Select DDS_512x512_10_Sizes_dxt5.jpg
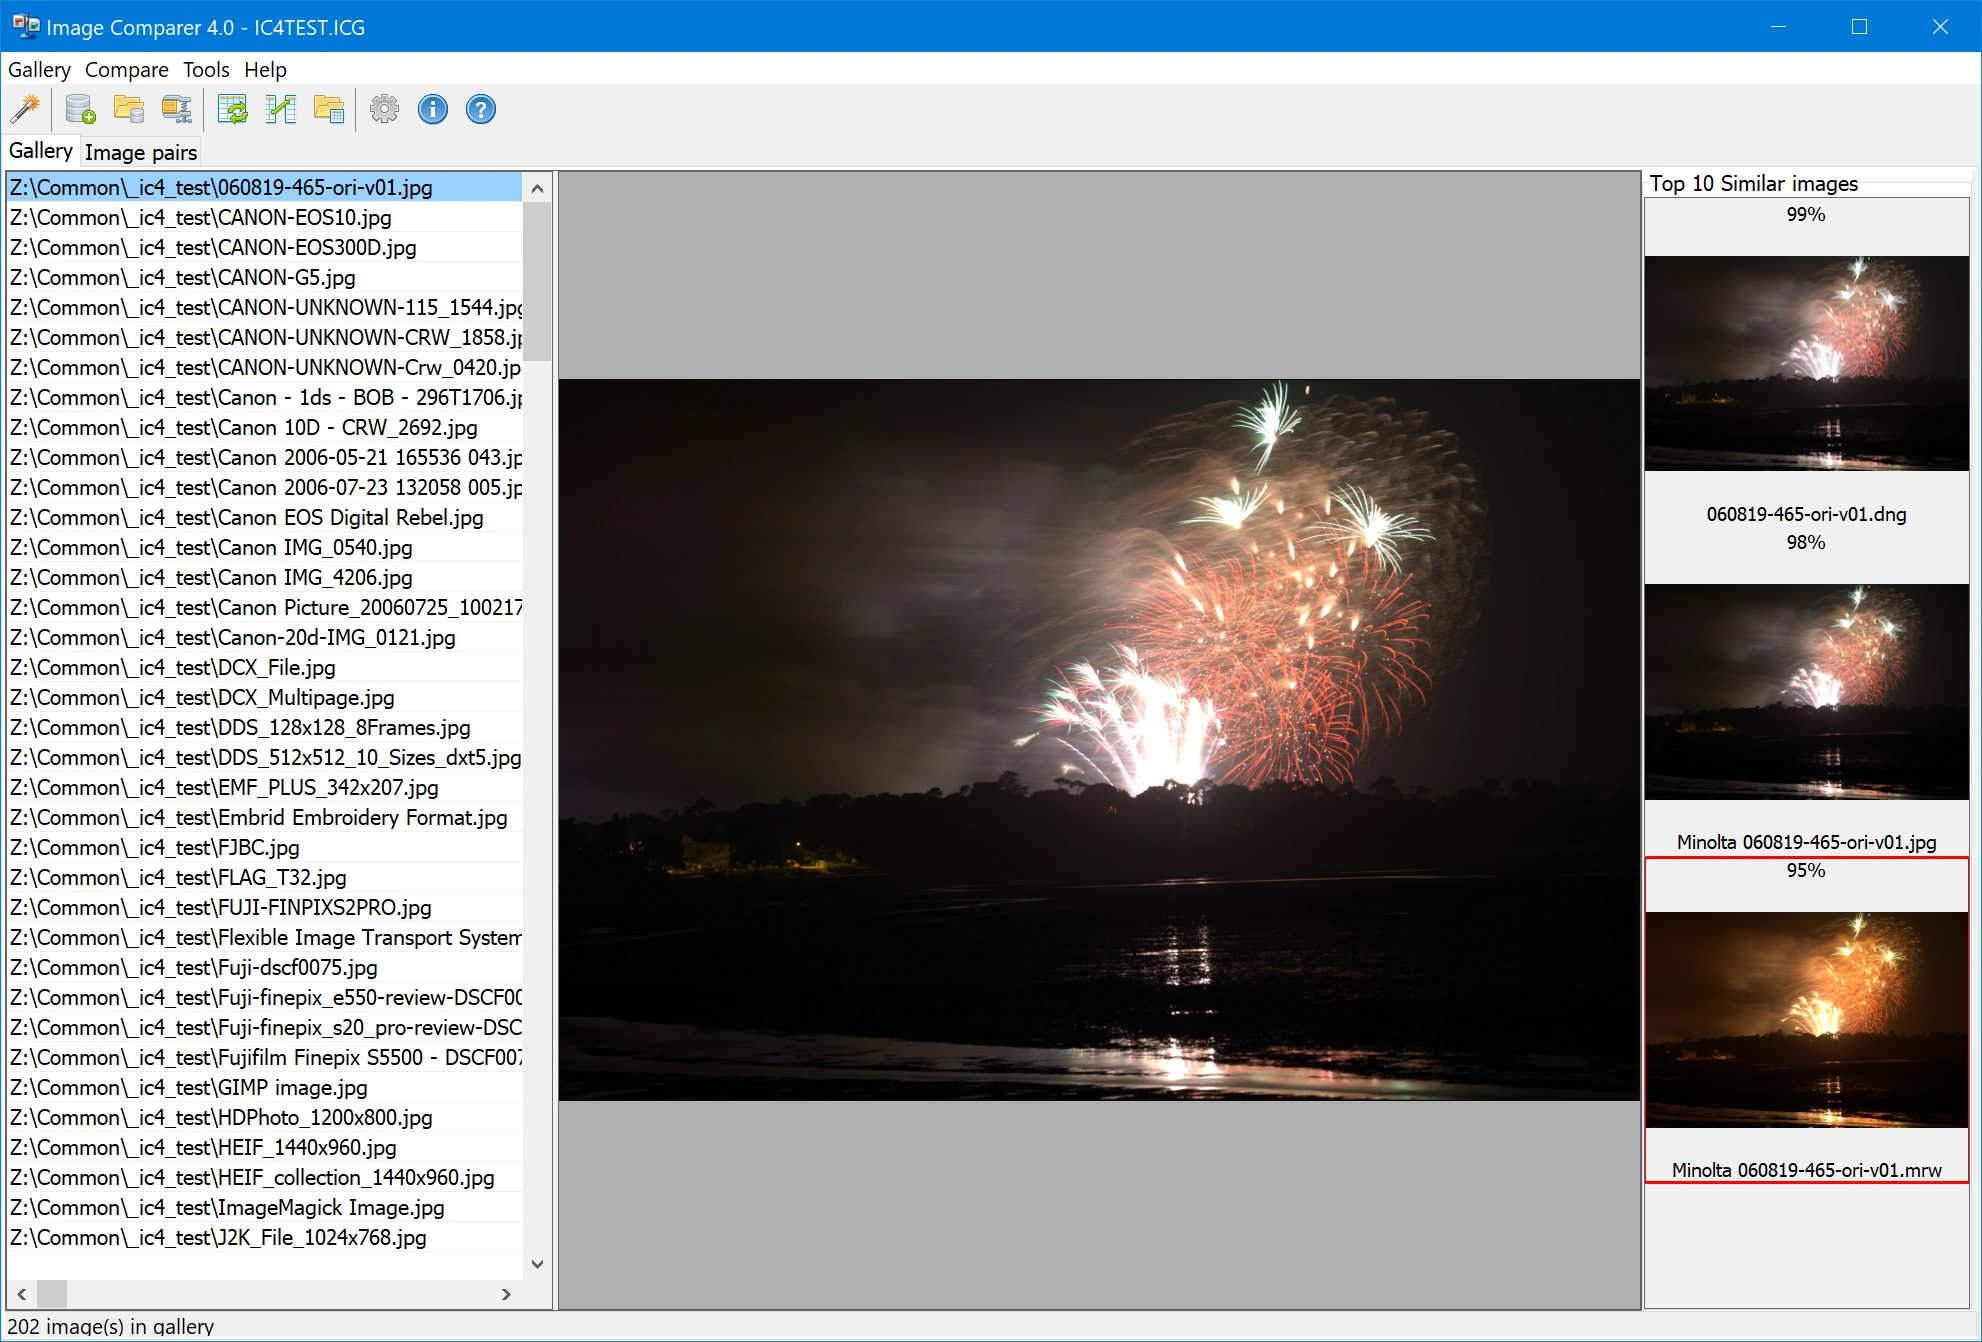This screenshot has height=1342, width=1982. coord(264,757)
